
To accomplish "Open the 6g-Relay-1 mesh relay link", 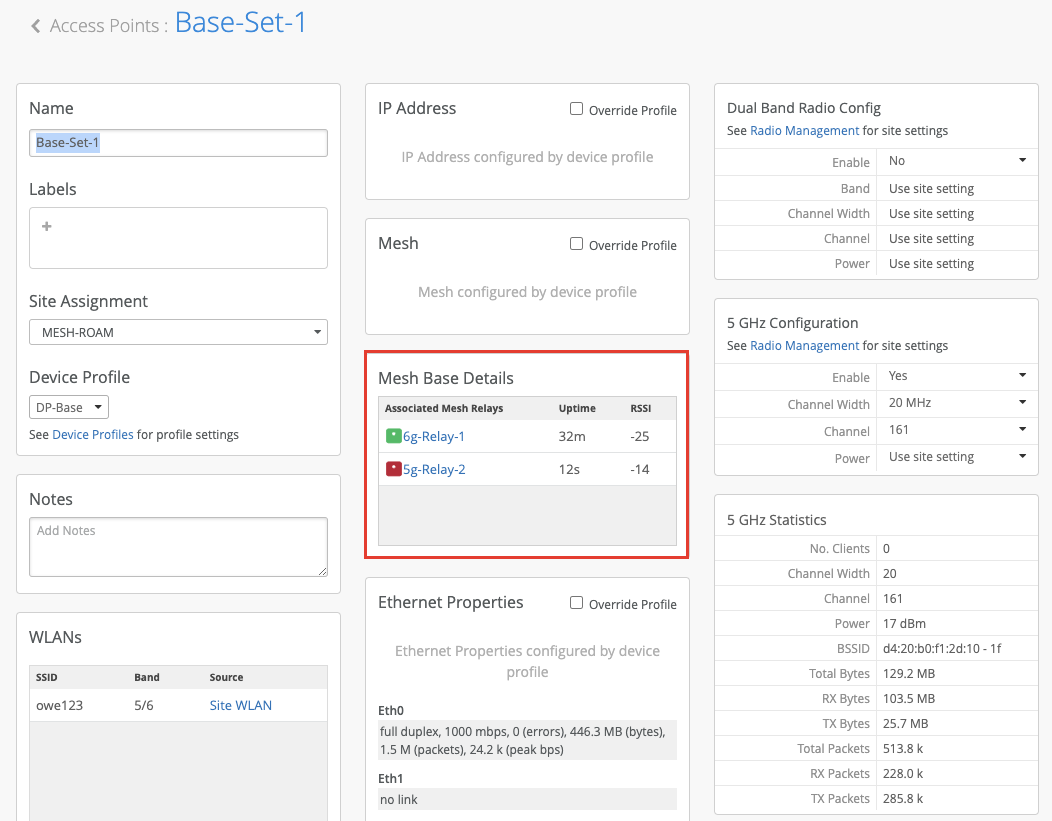I will click(434, 436).
